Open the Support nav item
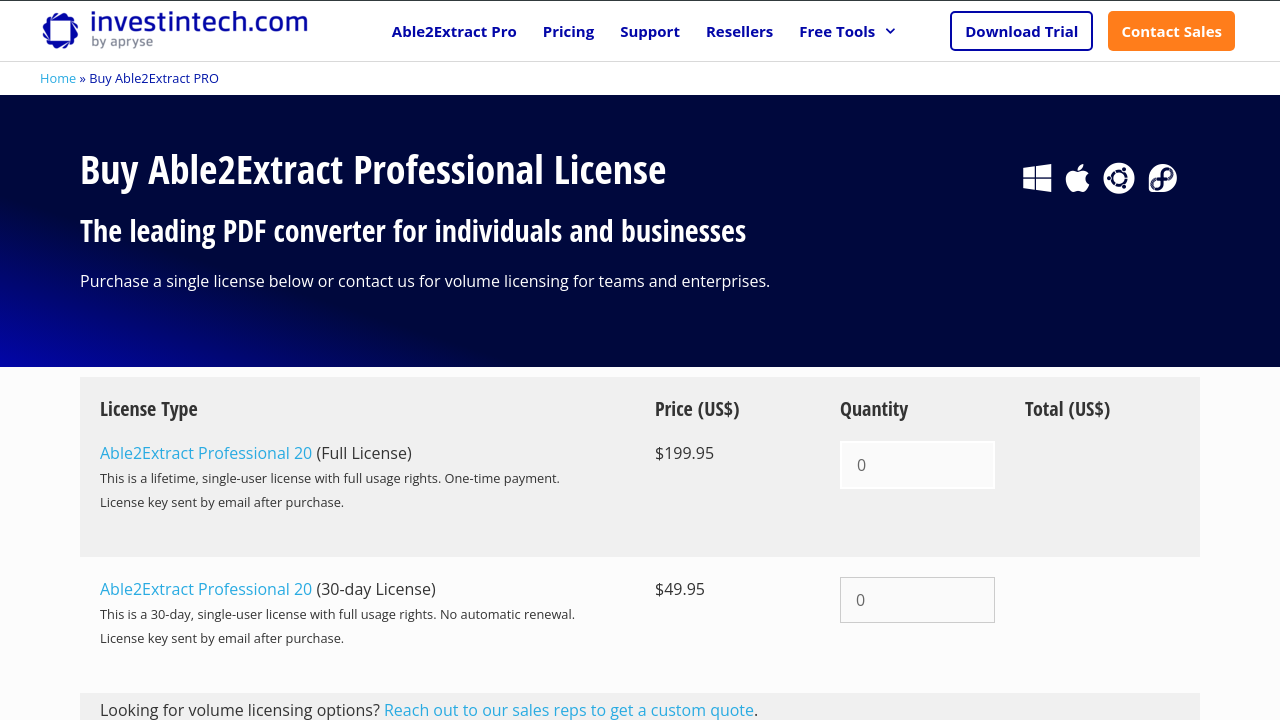 pyautogui.click(x=650, y=31)
